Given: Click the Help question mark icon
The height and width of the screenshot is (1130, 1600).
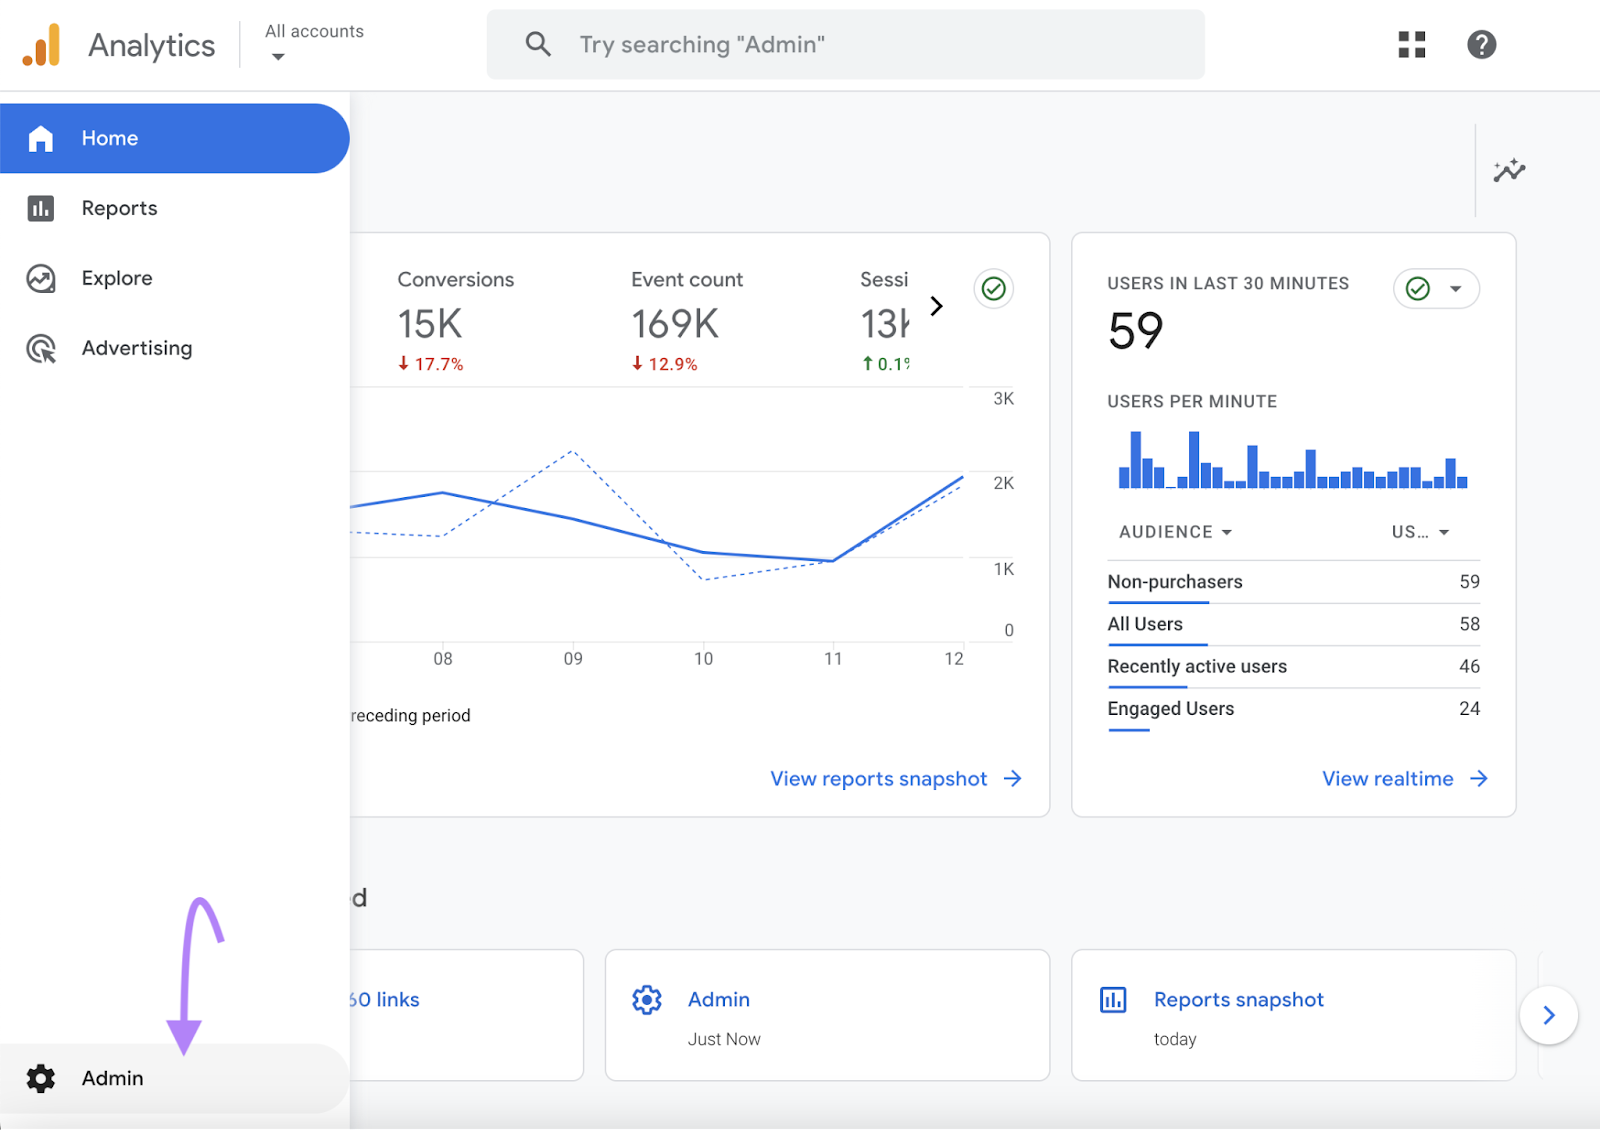Looking at the screenshot, I should click(1481, 44).
